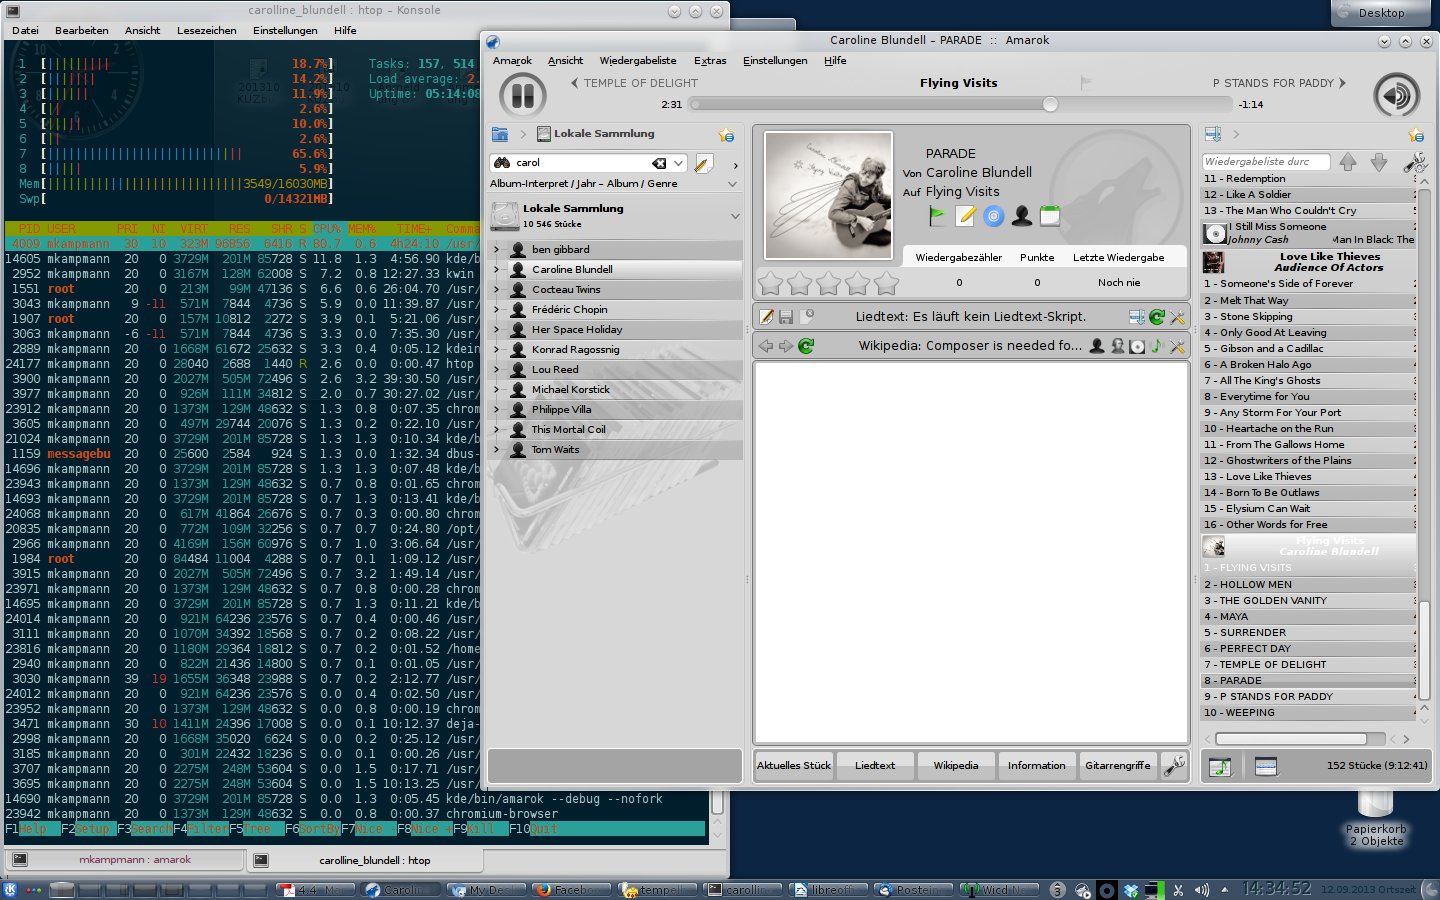Expand the Tom Waits artist entry
Screen dimensions: 1440x900
pyautogui.click(x=496, y=450)
